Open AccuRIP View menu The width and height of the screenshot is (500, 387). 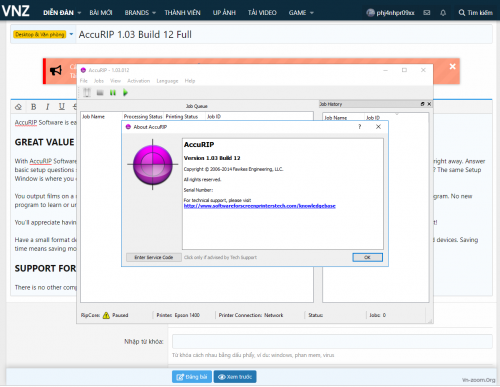115,81
